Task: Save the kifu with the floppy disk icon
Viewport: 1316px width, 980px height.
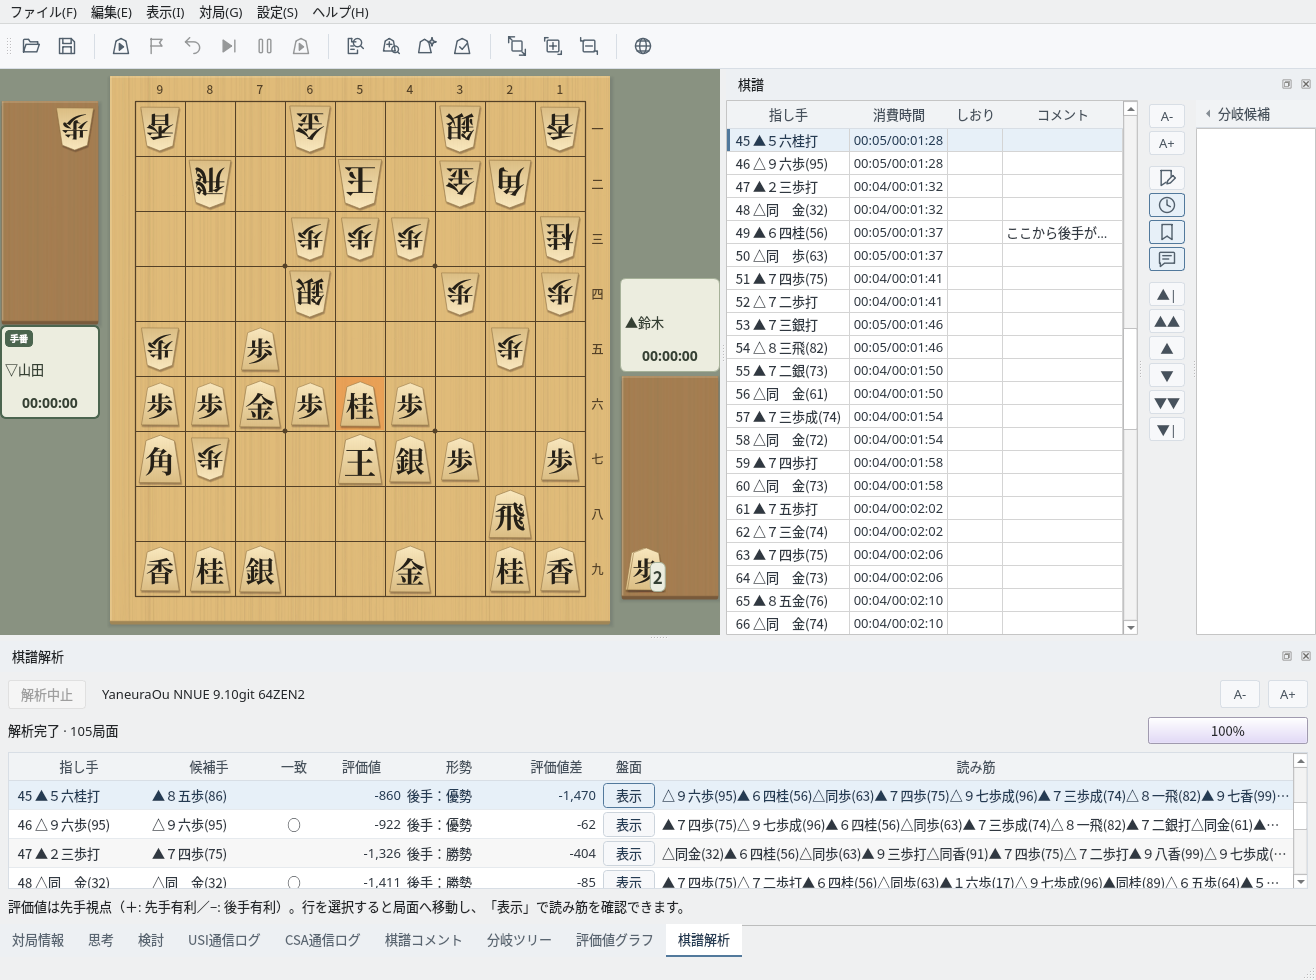Action: click(x=67, y=46)
